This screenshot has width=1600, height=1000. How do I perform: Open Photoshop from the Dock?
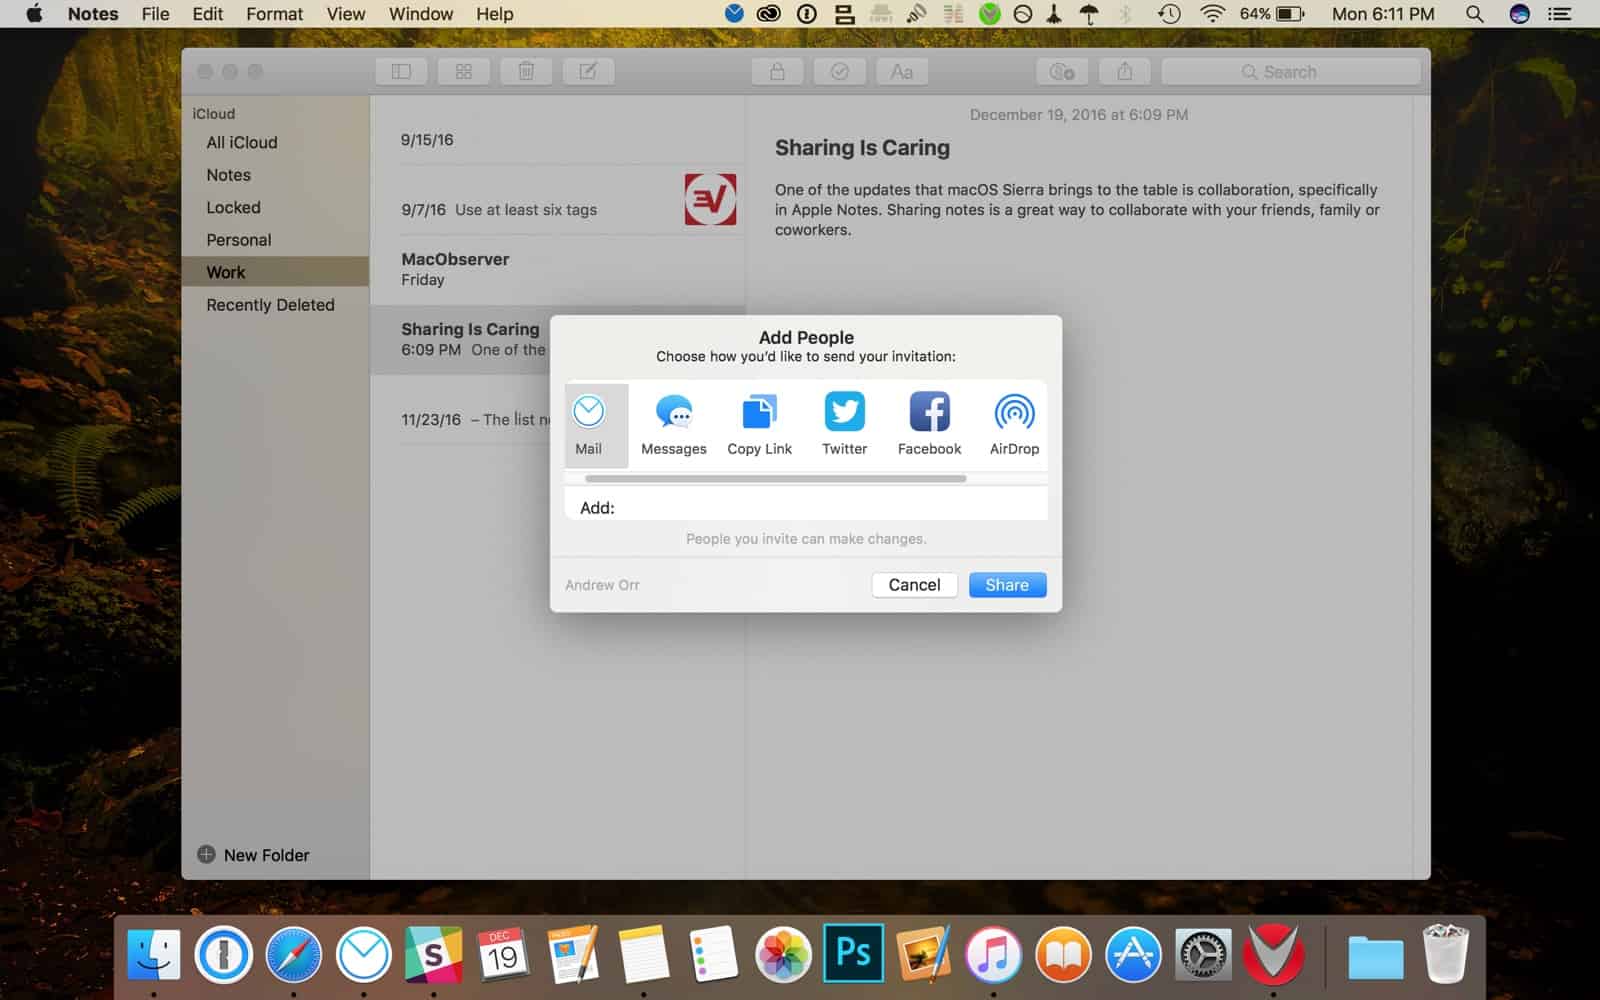853,954
